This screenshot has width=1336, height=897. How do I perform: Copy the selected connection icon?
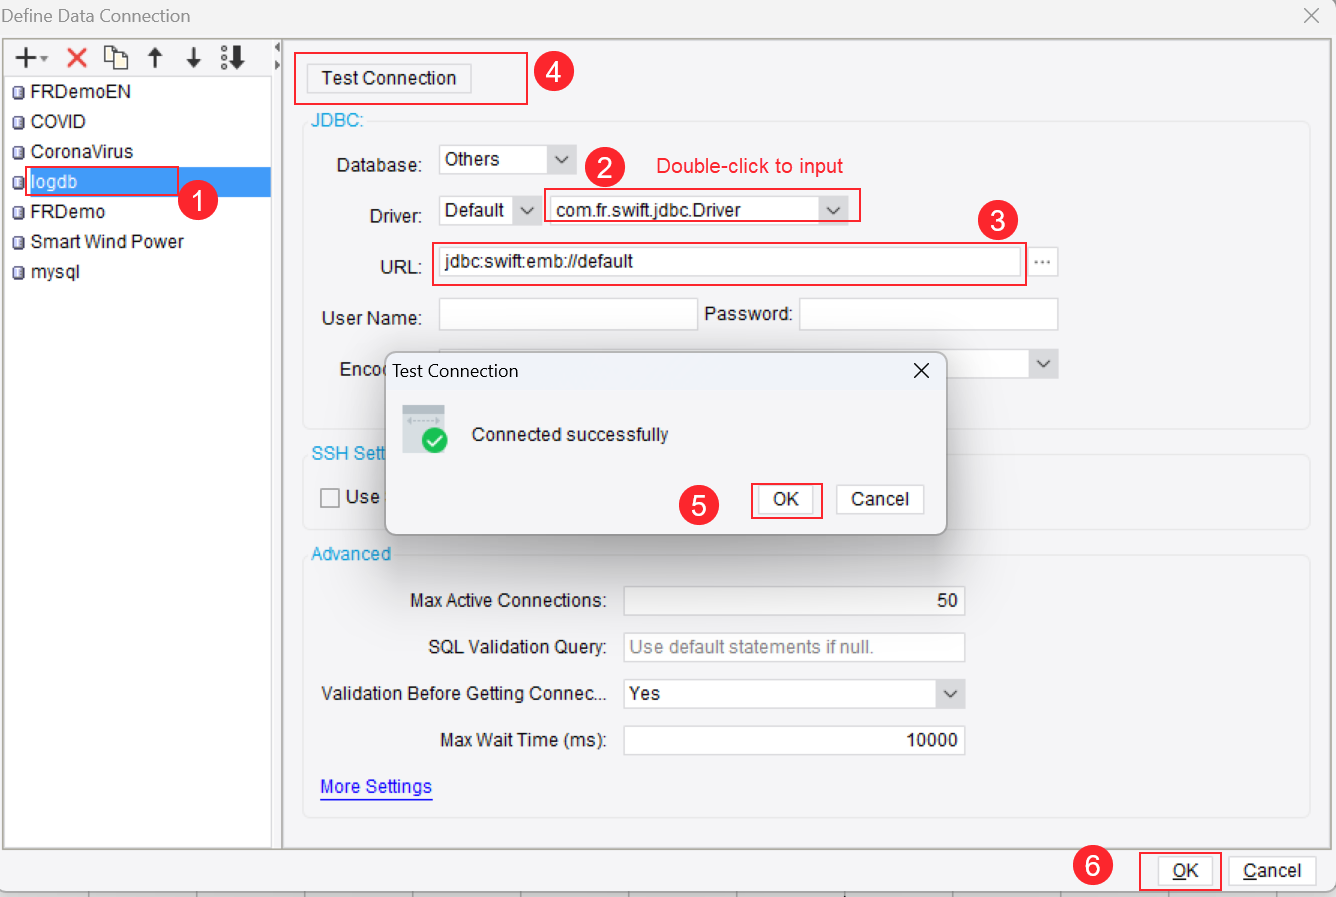click(116, 58)
